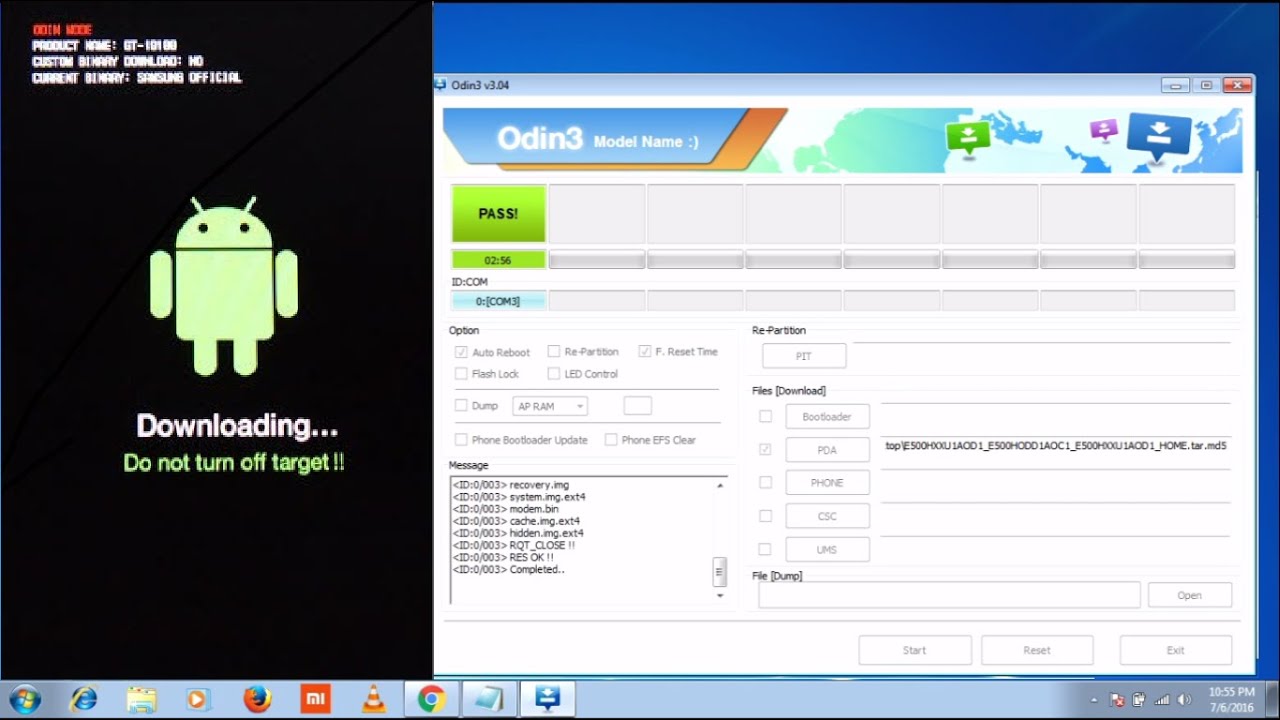The width and height of the screenshot is (1280, 720).
Task: Enable Phone Bootloader Update checkbox
Action: (461, 440)
